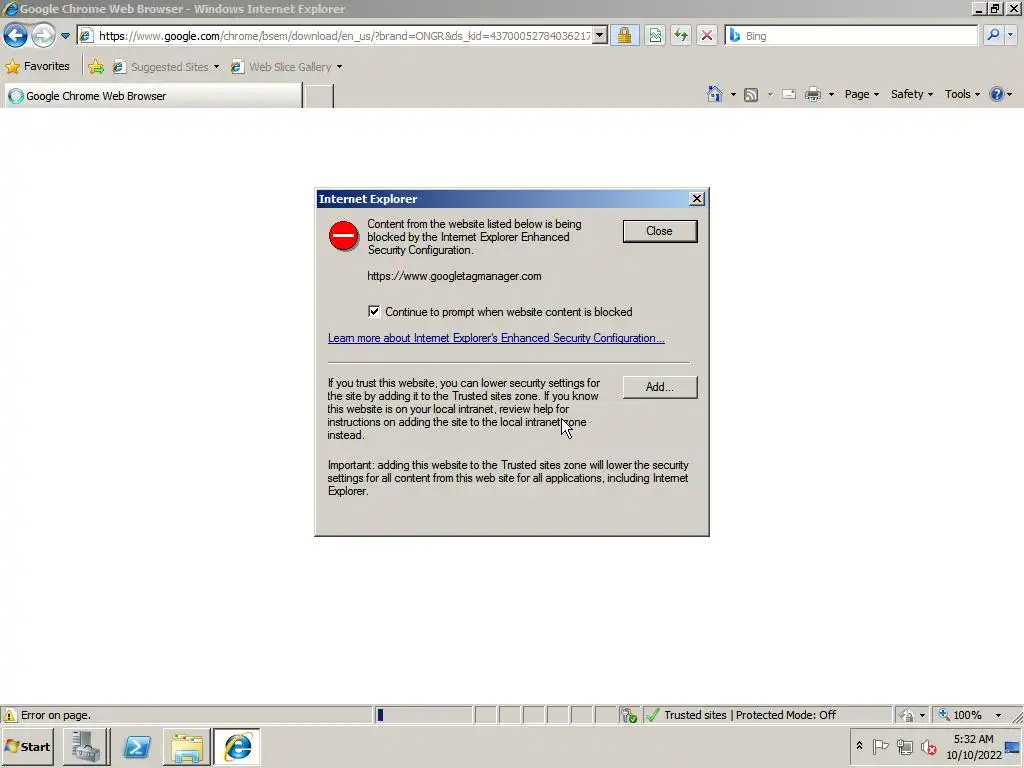1024x768 pixels.
Task: Click the pop-up blocker status icon
Action: click(628, 715)
